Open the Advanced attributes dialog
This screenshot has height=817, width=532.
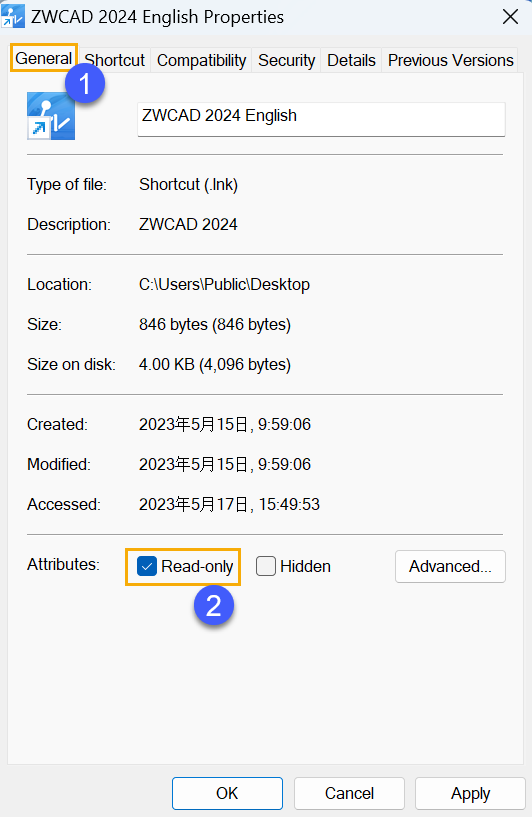click(450, 566)
